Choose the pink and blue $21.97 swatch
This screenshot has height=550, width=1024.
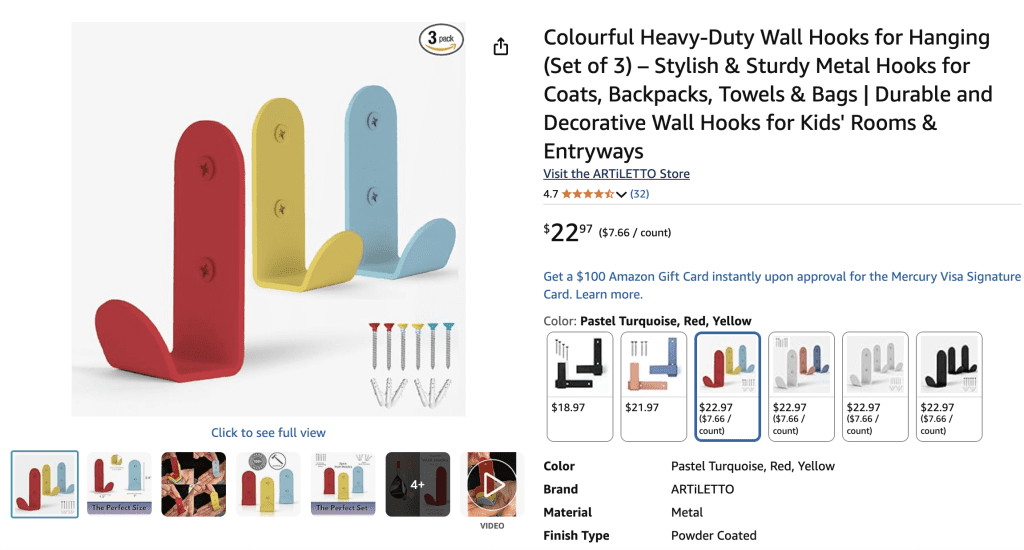[654, 386]
